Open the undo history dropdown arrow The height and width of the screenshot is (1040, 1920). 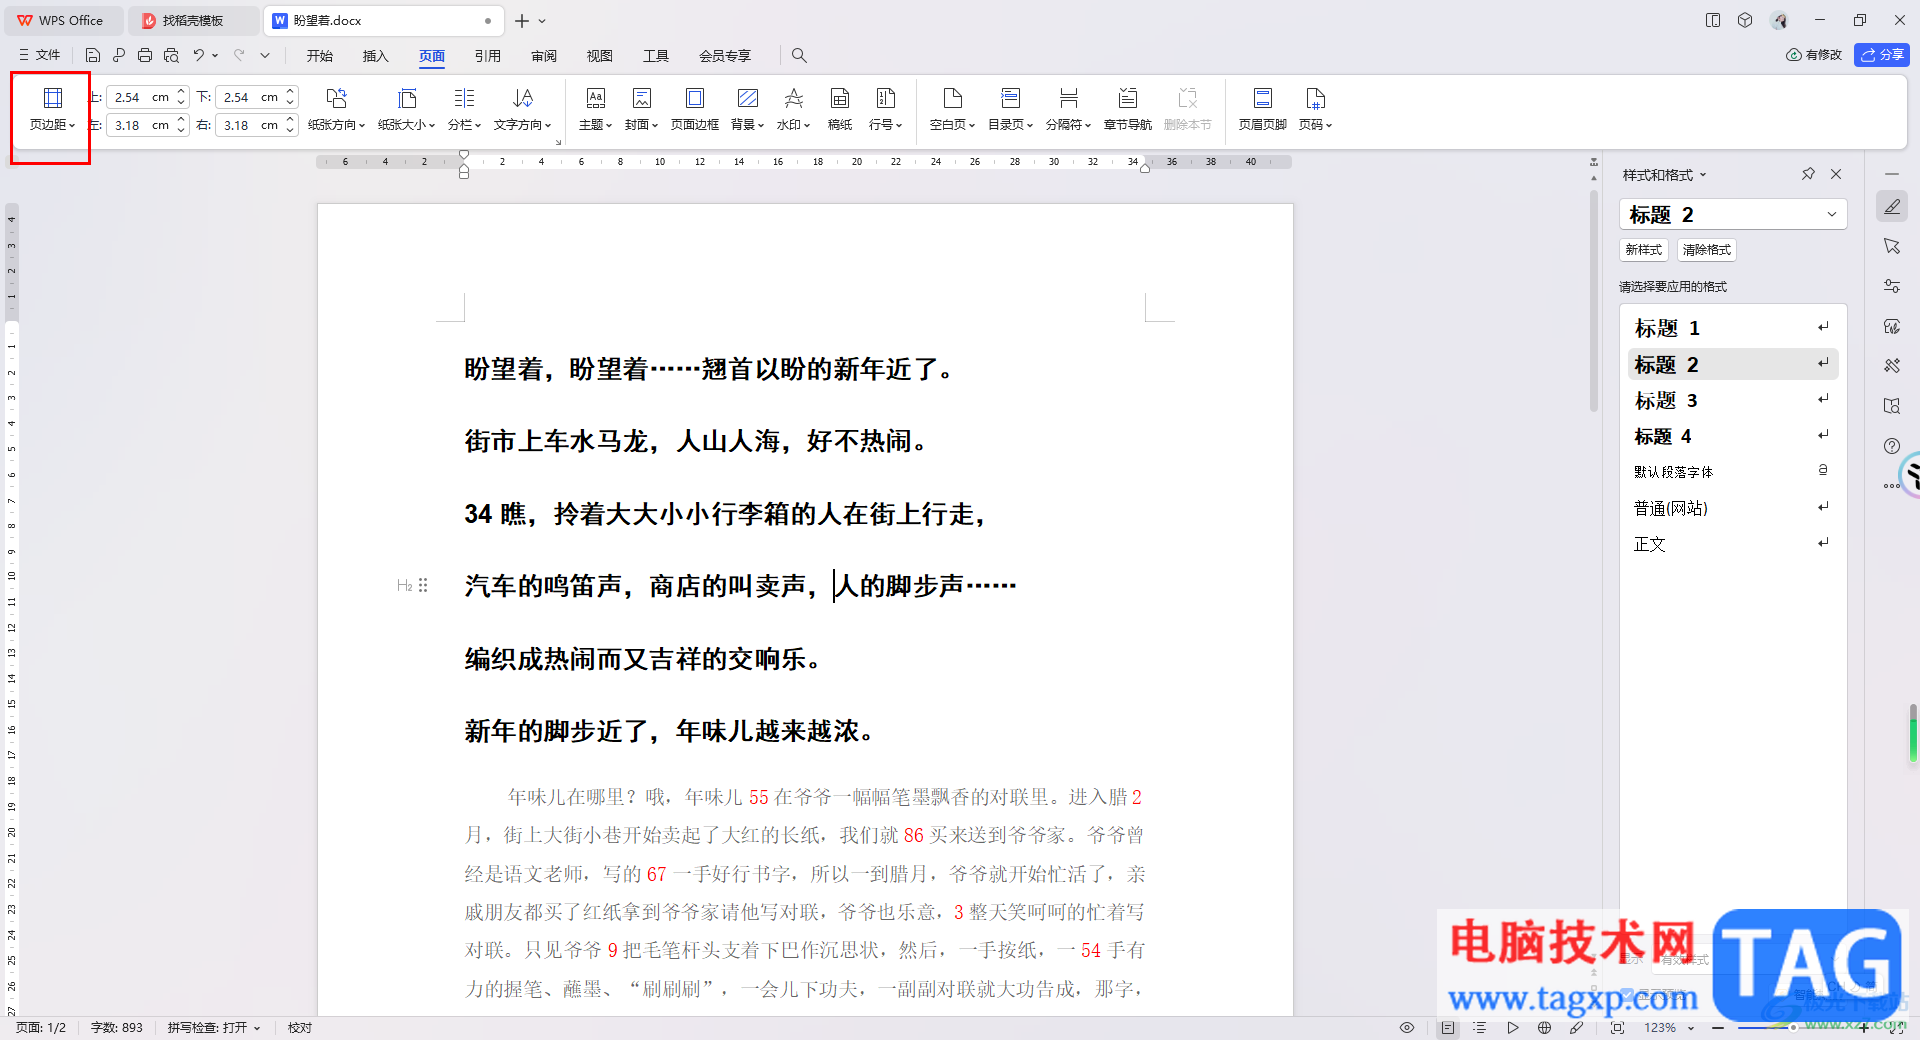coord(215,55)
